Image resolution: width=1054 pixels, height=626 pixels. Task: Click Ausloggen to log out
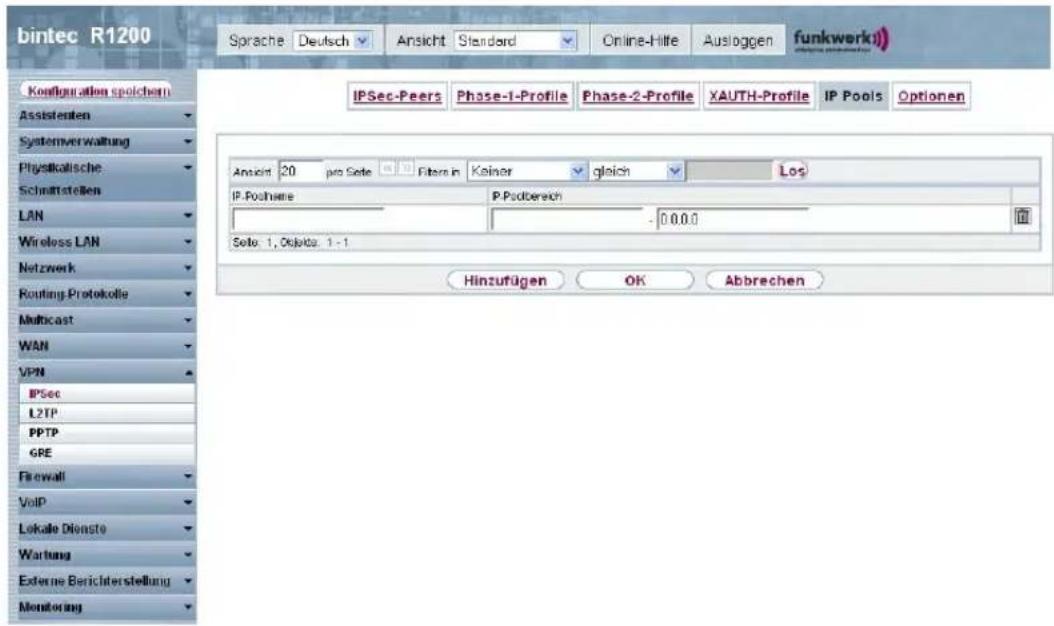(x=738, y=41)
